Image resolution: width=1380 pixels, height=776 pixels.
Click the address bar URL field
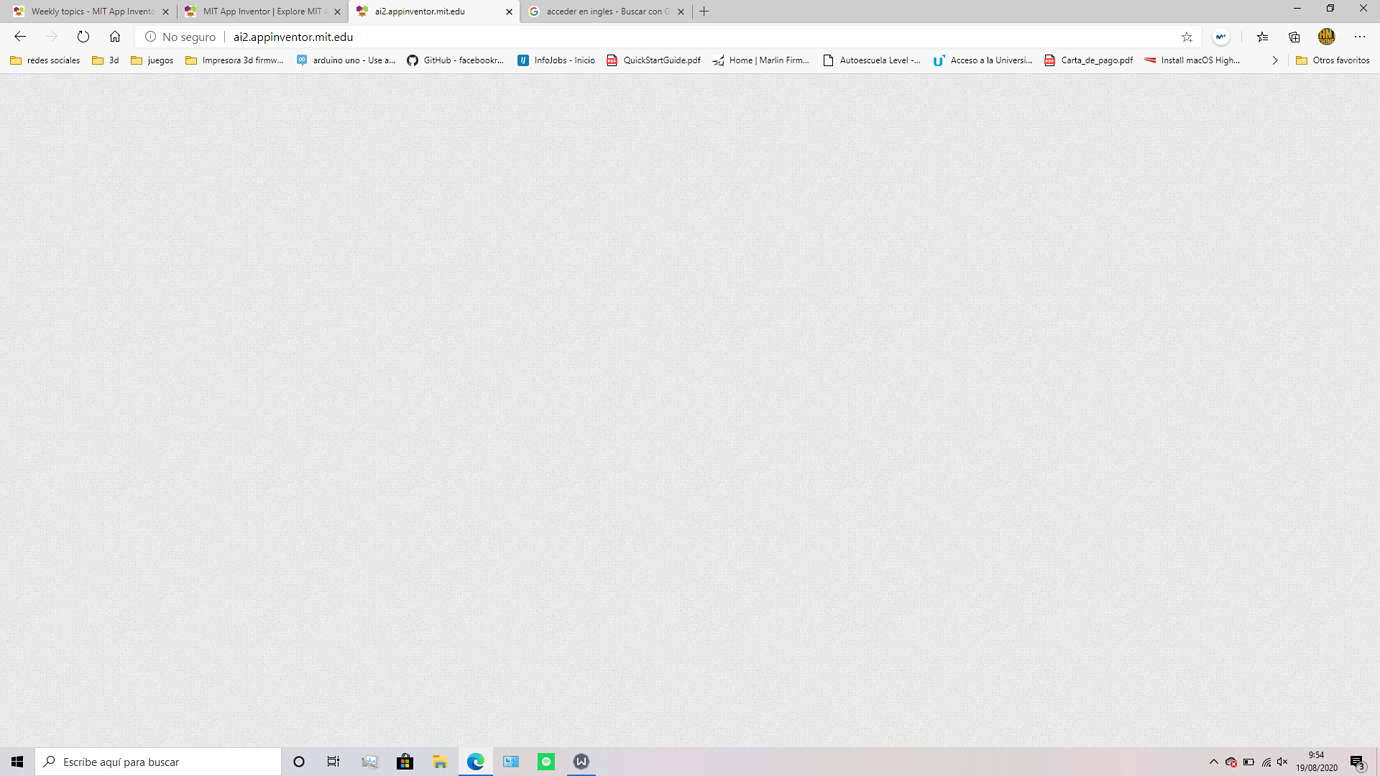[650, 37]
